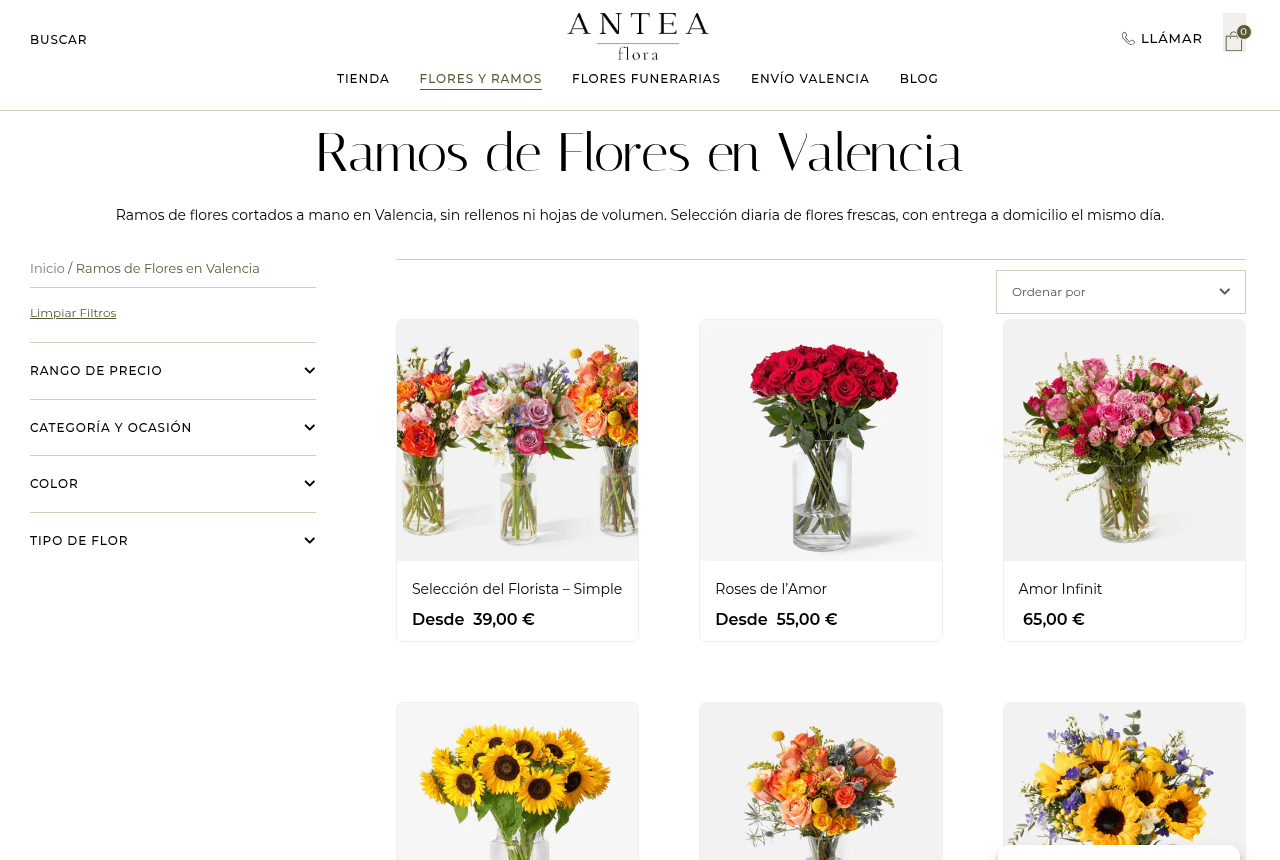Click Limpiar Filtros link
This screenshot has height=860, width=1280.
[73, 313]
